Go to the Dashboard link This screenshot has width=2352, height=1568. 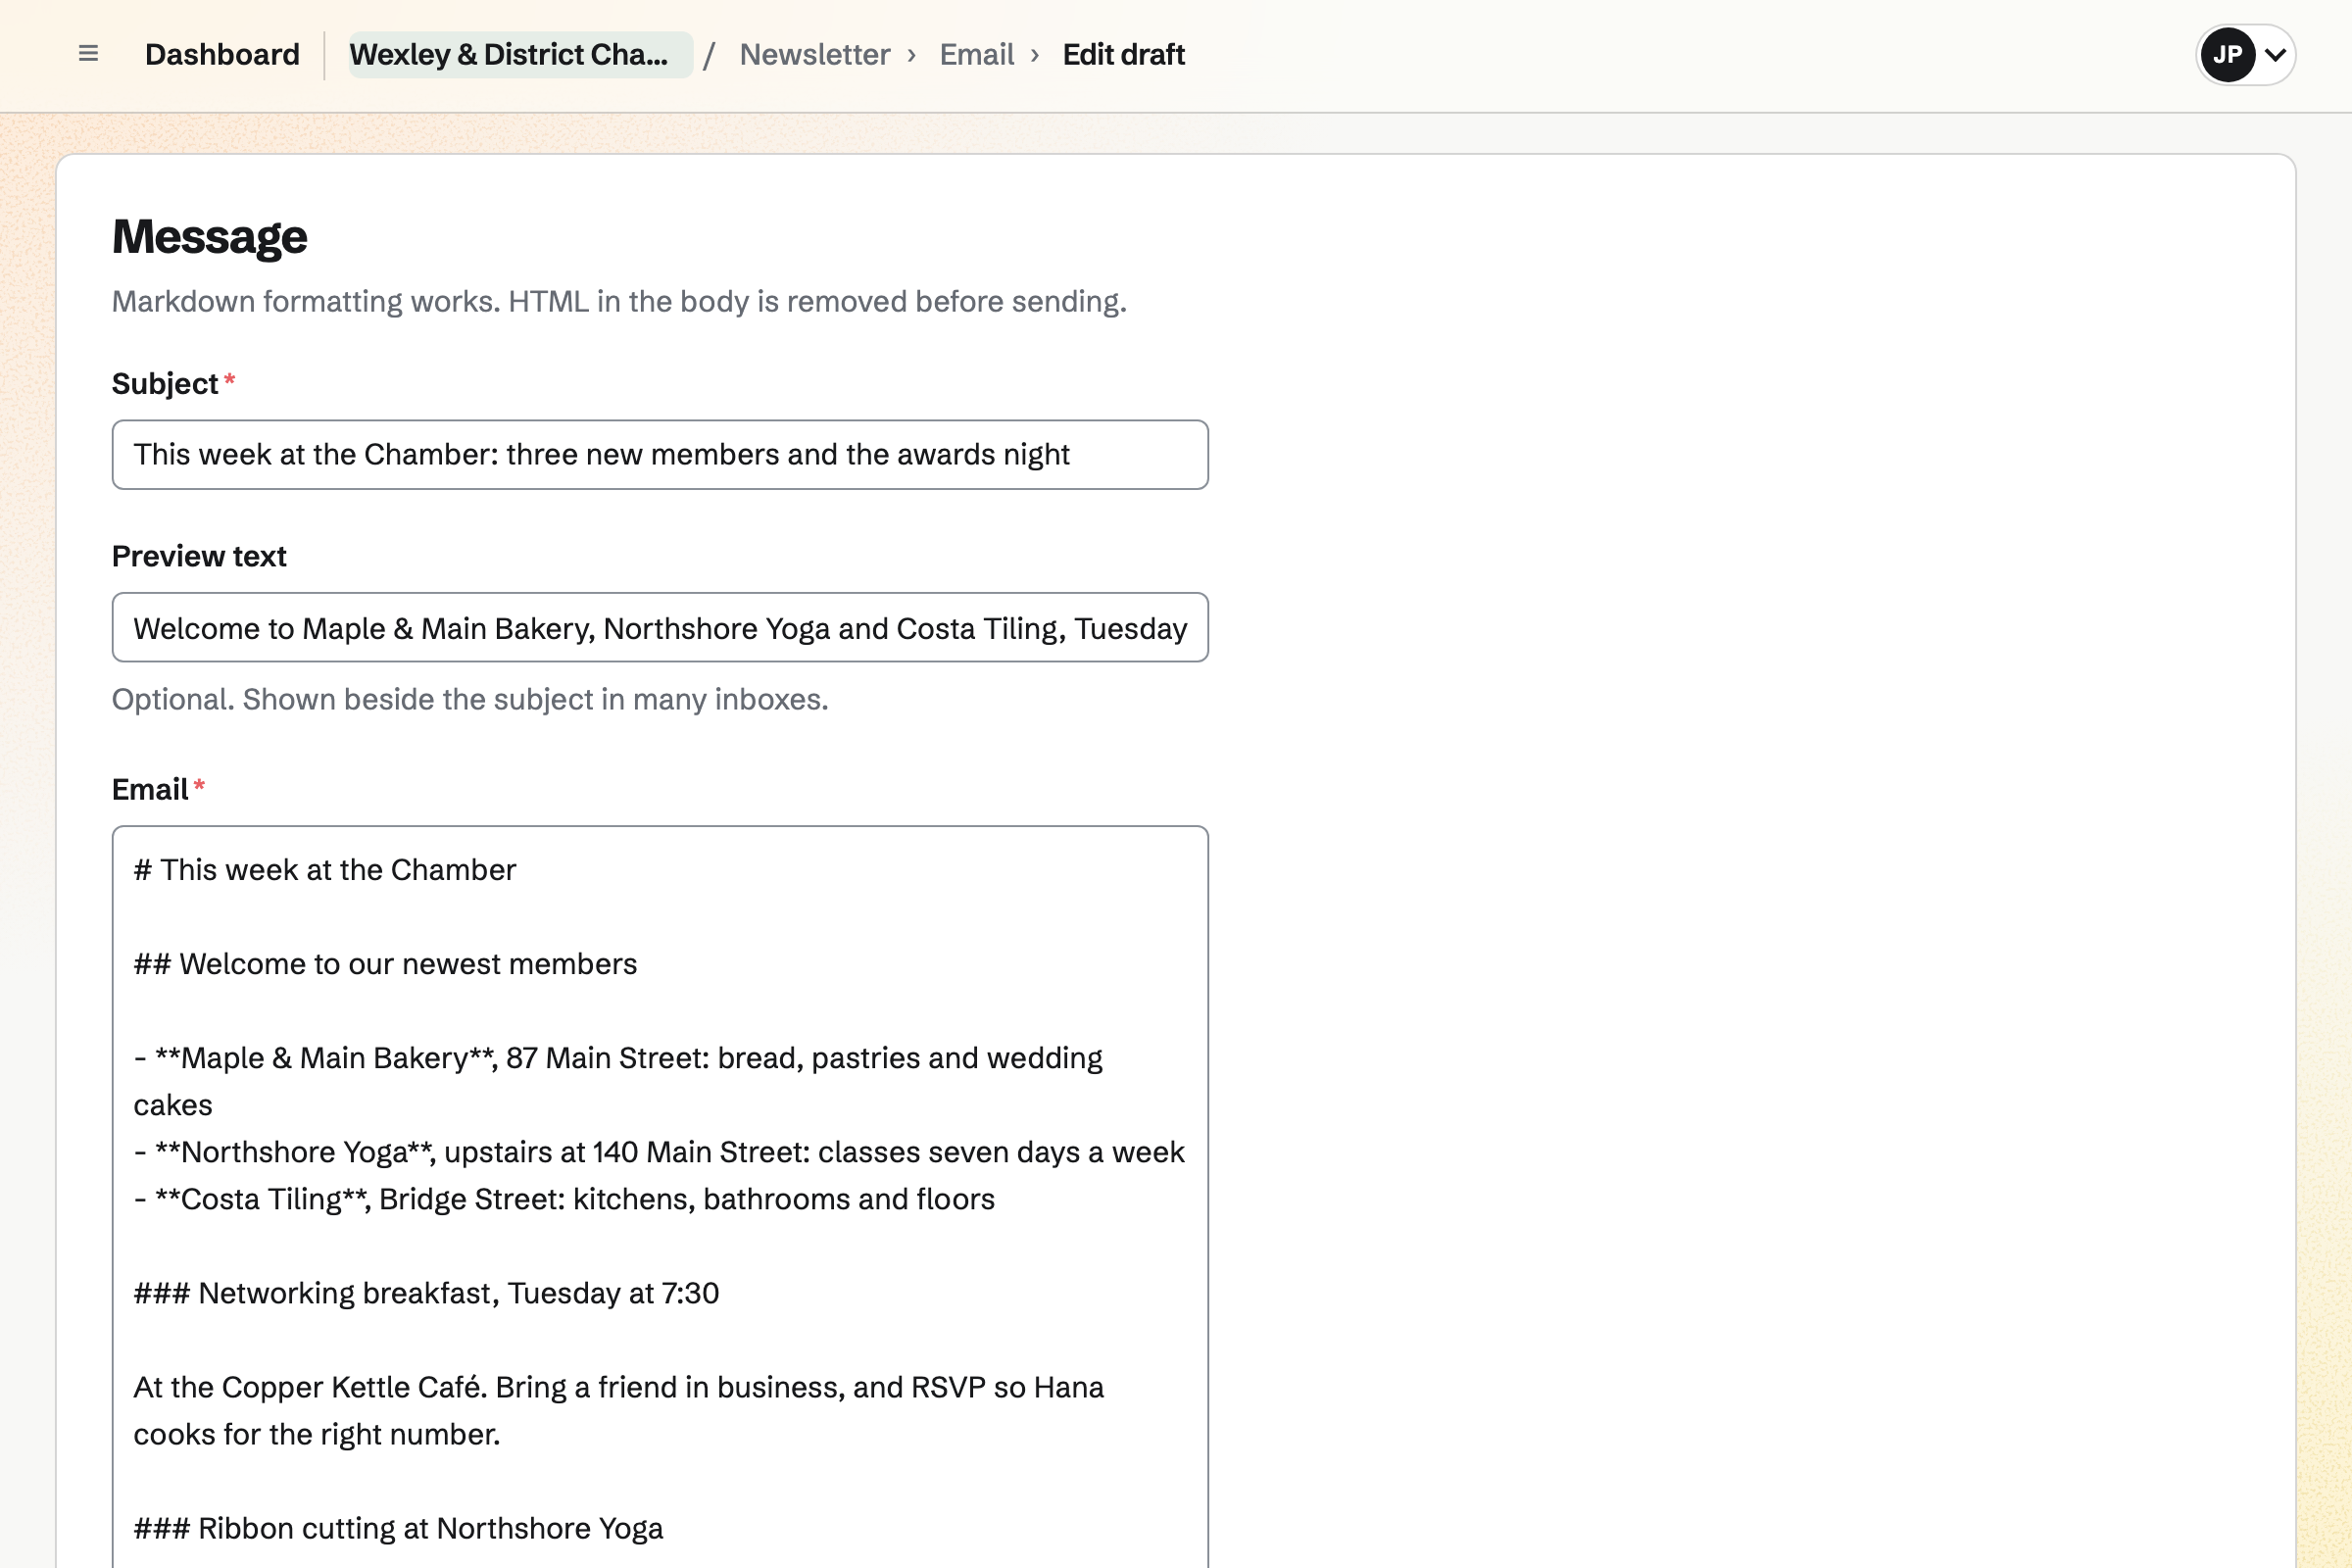(222, 54)
